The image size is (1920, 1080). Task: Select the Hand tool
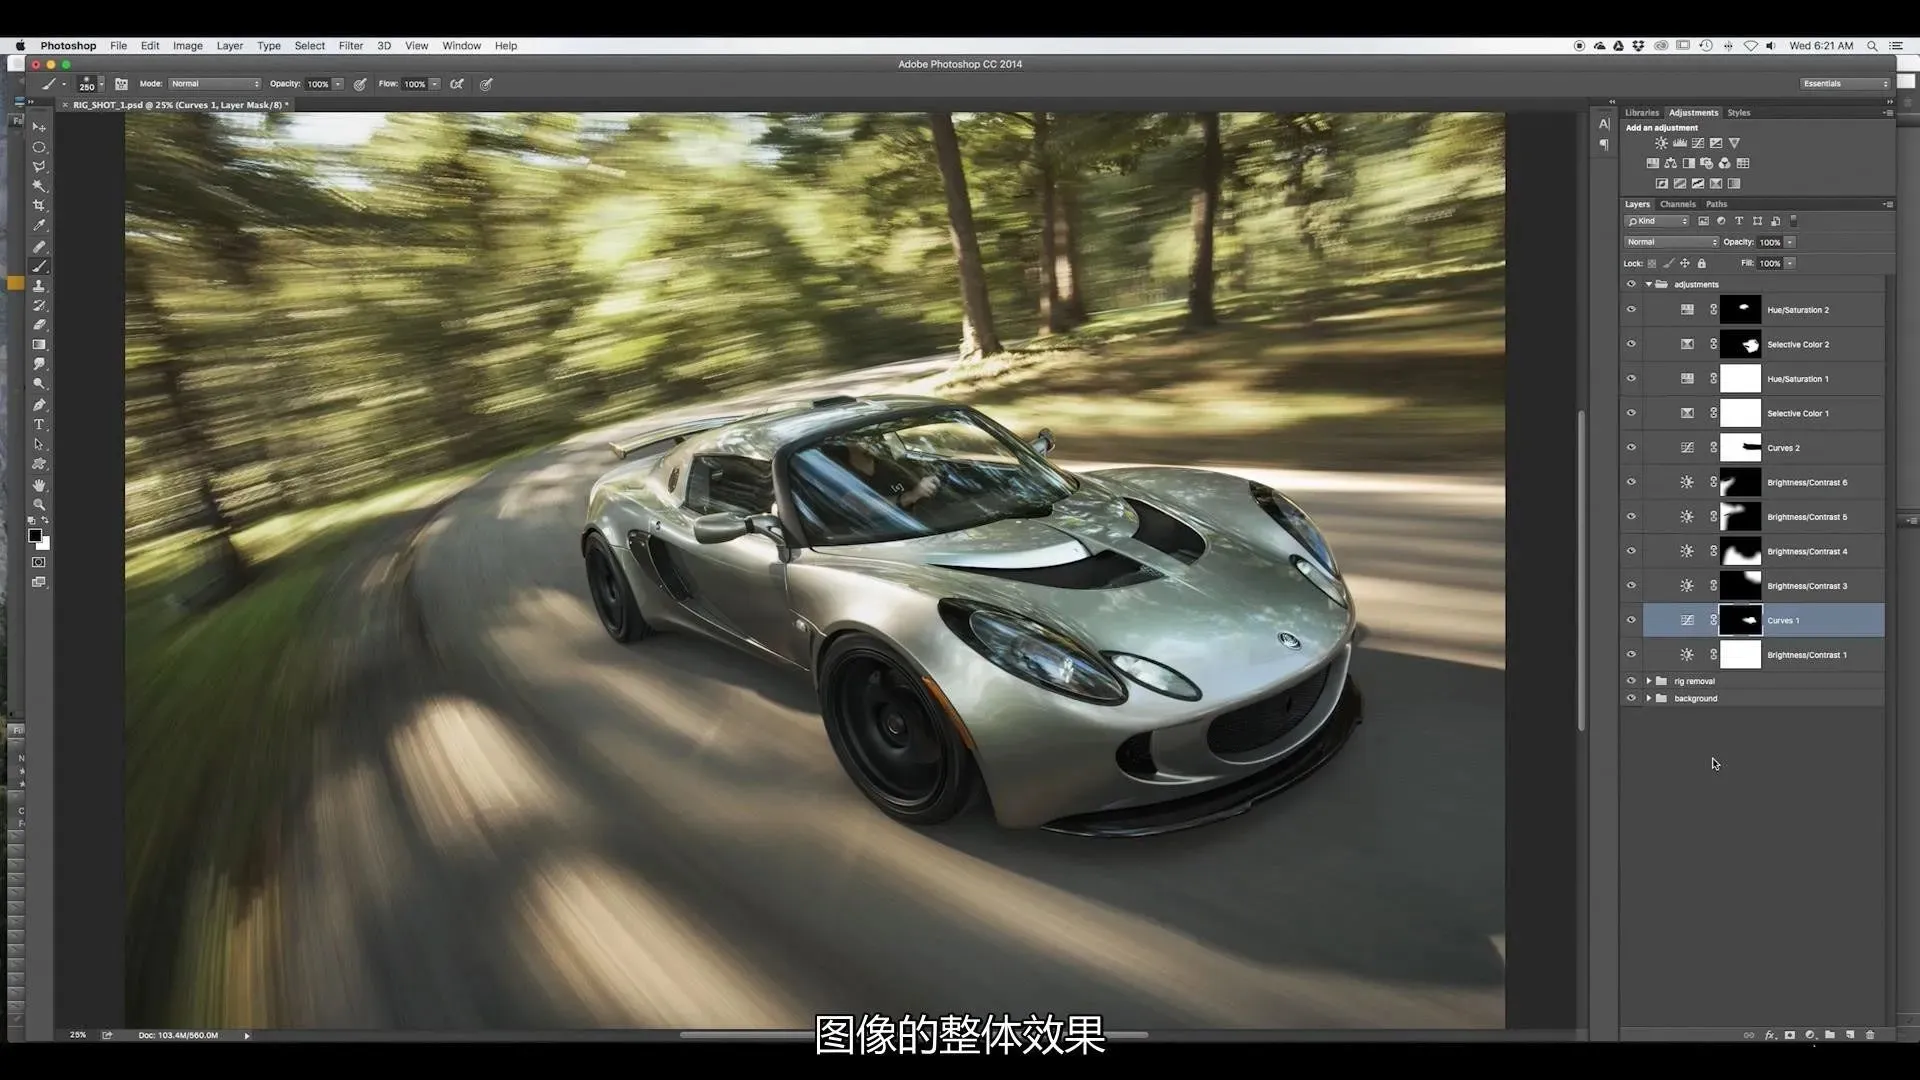tap(39, 485)
